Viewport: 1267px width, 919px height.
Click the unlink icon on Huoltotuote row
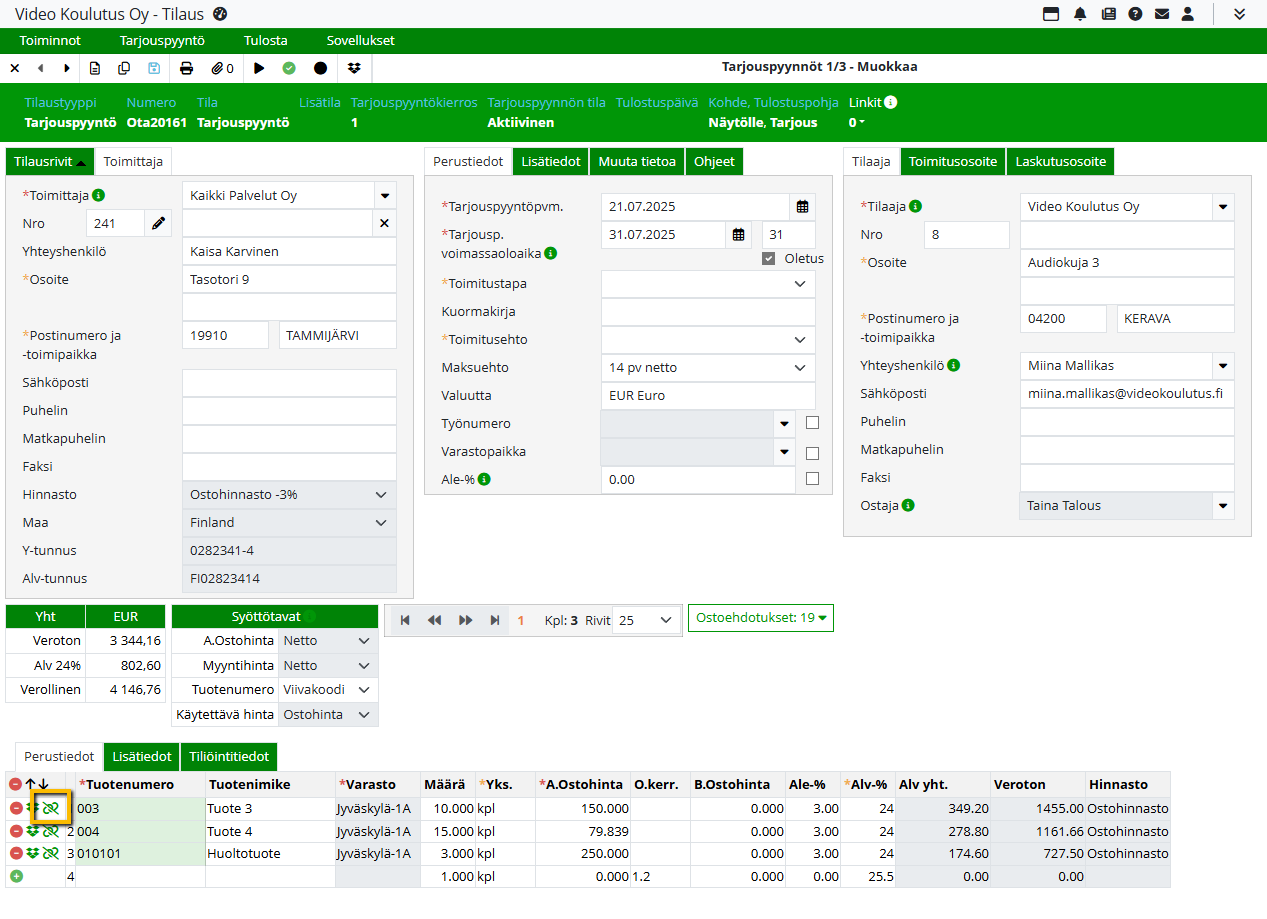point(50,853)
